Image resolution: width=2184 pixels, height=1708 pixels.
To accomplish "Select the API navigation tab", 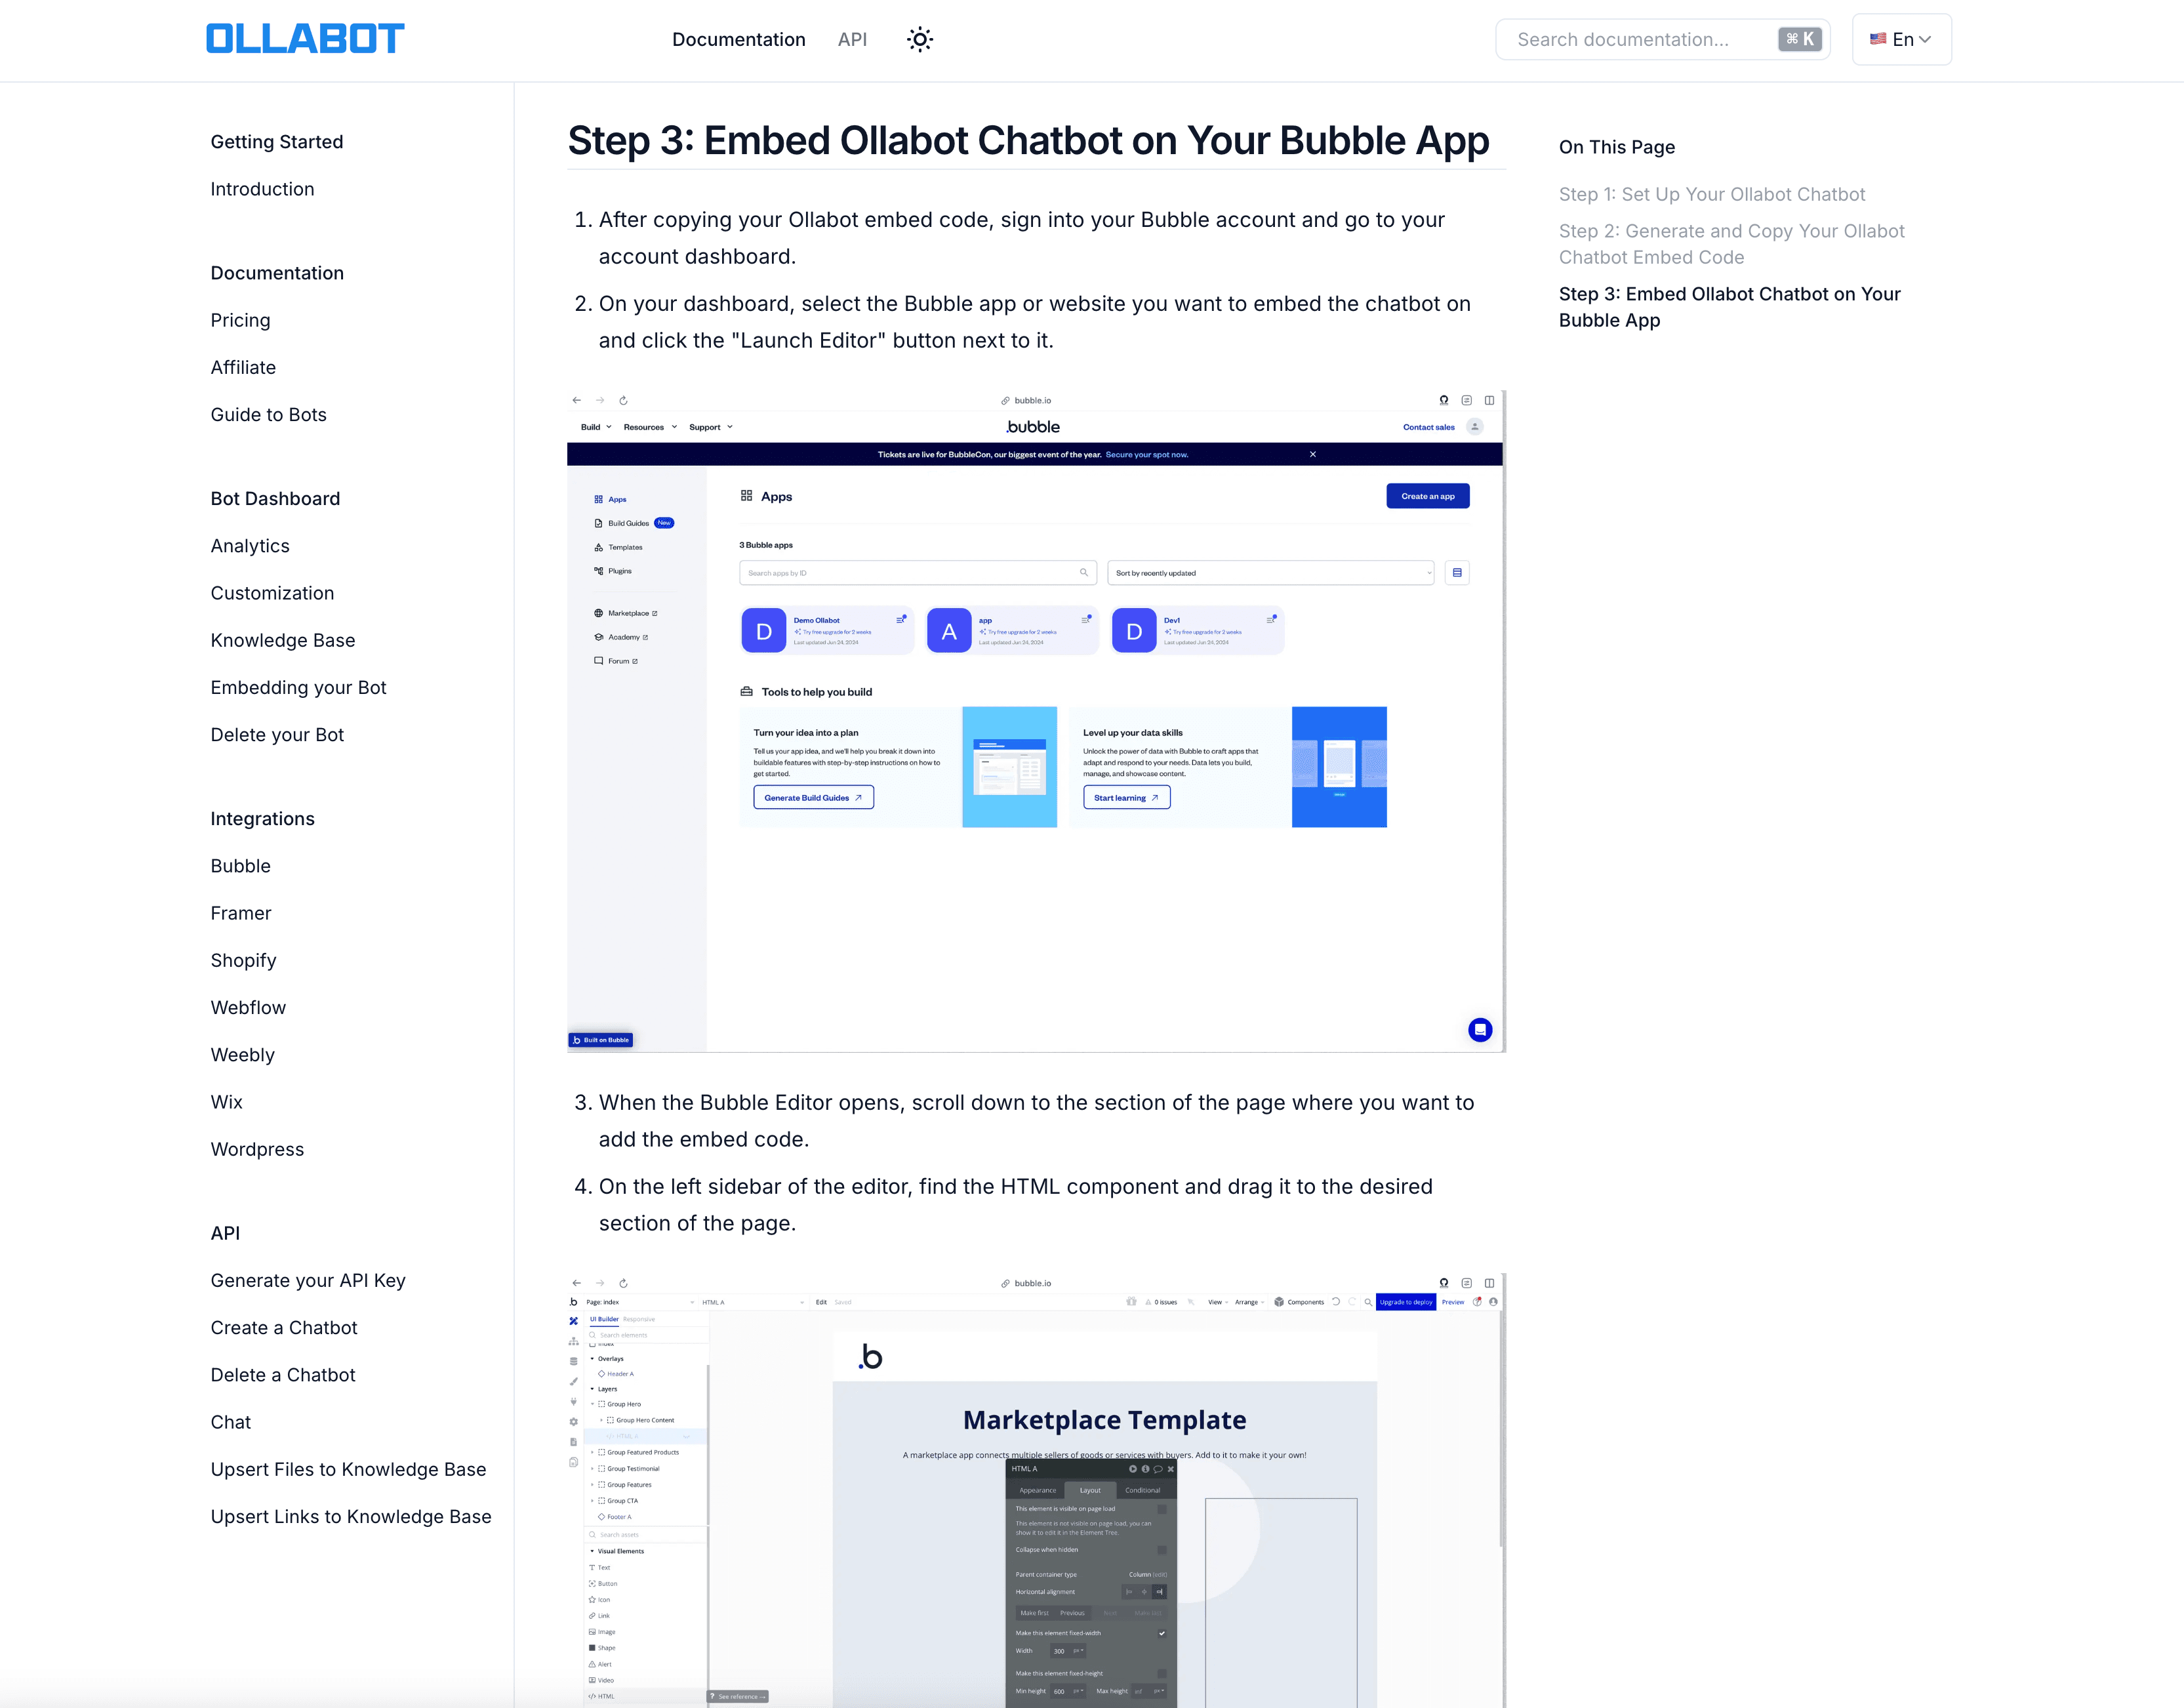I will (x=853, y=39).
